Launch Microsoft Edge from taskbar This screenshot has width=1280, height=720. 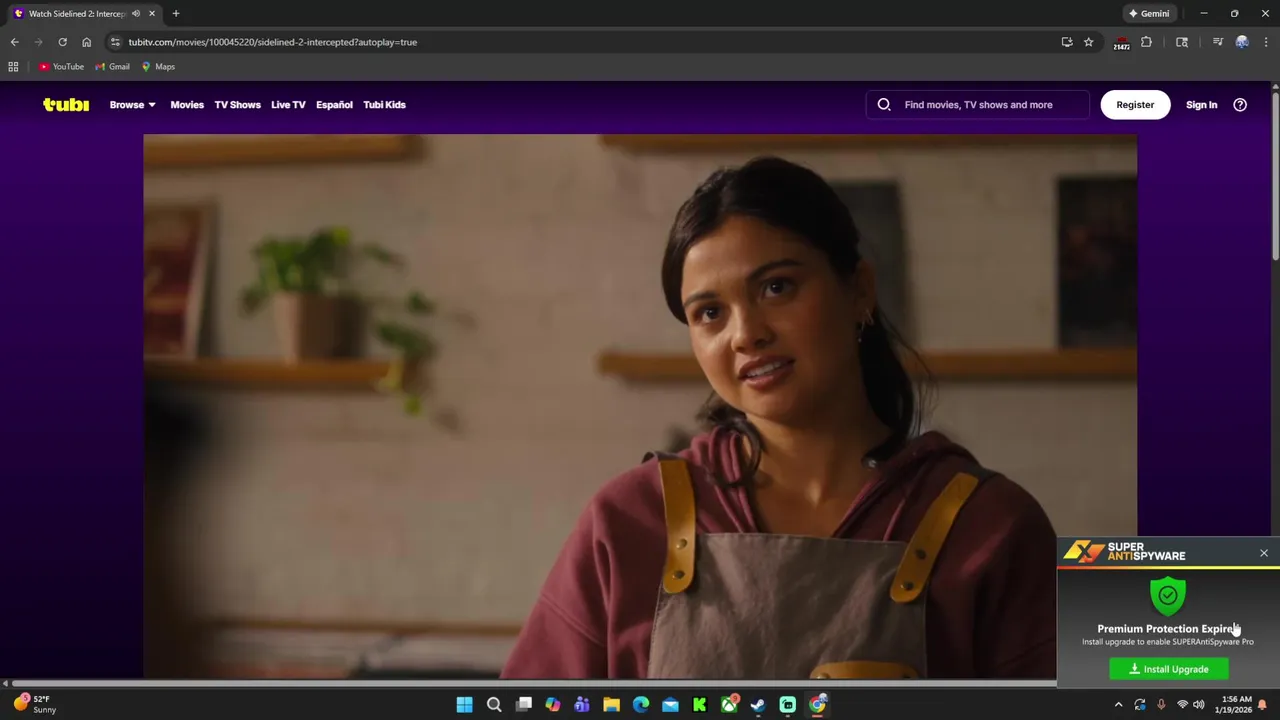[x=641, y=705]
